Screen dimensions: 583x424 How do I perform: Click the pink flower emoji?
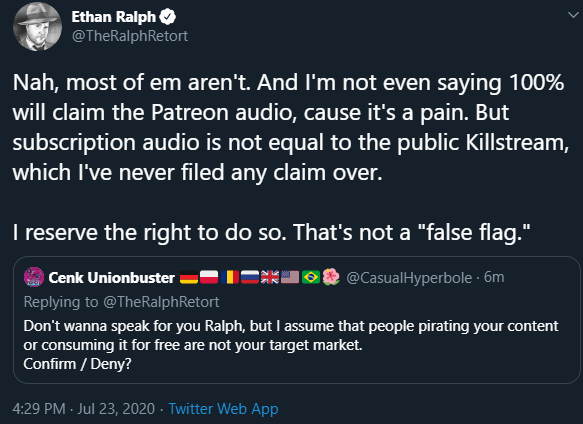coord(331,277)
